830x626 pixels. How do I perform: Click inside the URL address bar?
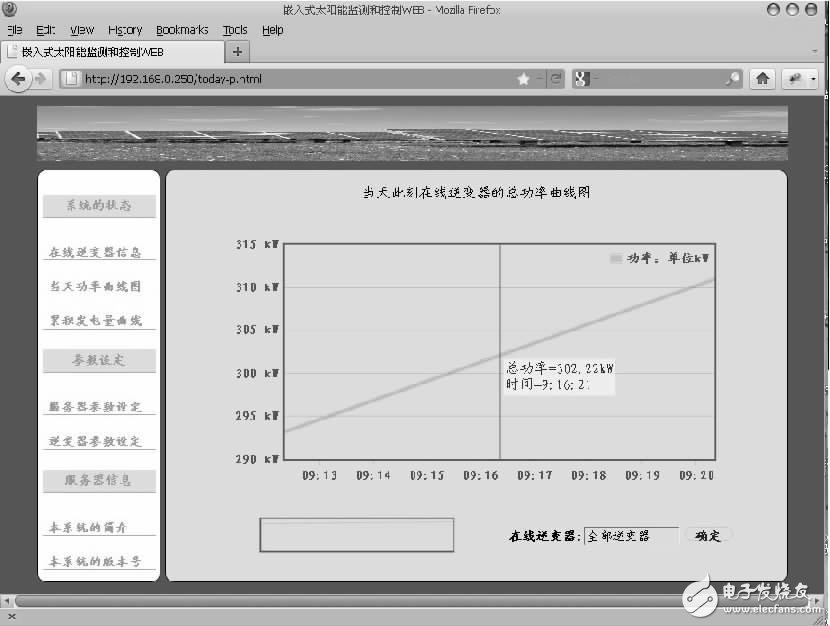[x=300, y=78]
